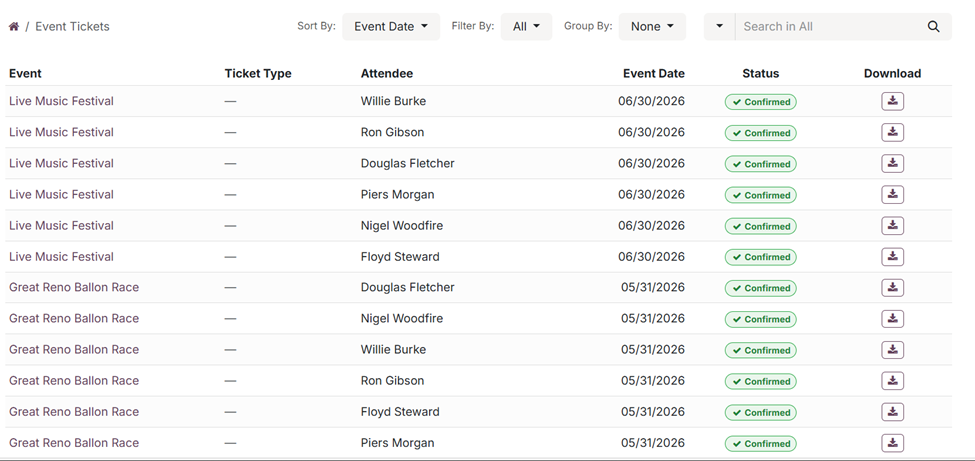This screenshot has height=461, width=975.
Task: Click the Event Tickets breadcrumb
Action: pos(72,27)
